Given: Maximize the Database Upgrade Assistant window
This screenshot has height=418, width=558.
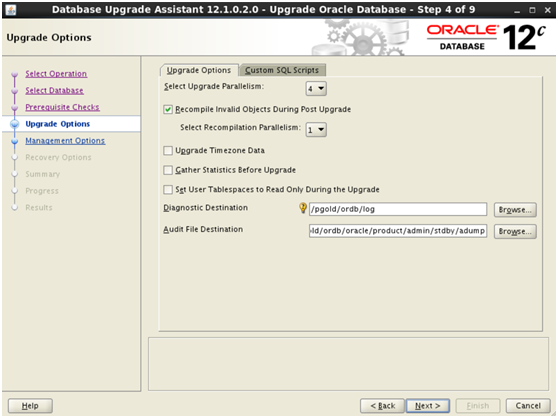Looking at the screenshot, I should pyautogui.click(x=532, y=10).
